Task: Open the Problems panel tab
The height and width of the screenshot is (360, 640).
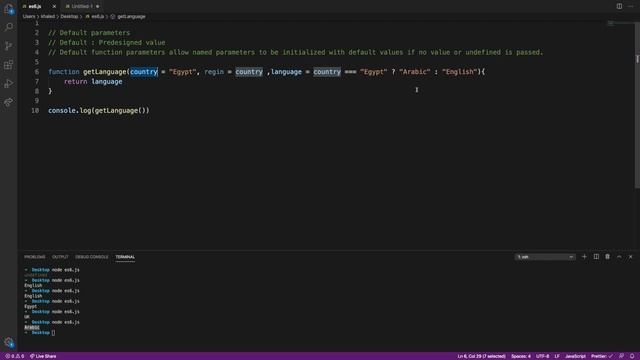Action: pos(35,257)
